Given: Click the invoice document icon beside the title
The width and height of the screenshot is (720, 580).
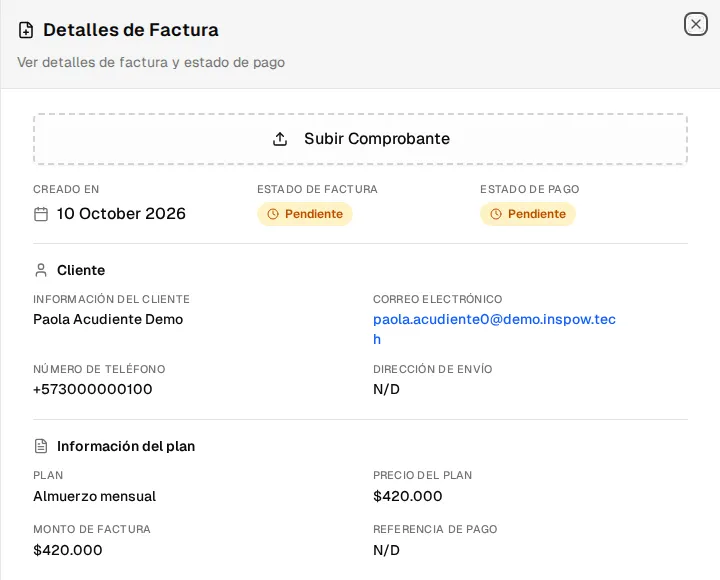Looking at the screenshot, I should (x=26, y=30).
